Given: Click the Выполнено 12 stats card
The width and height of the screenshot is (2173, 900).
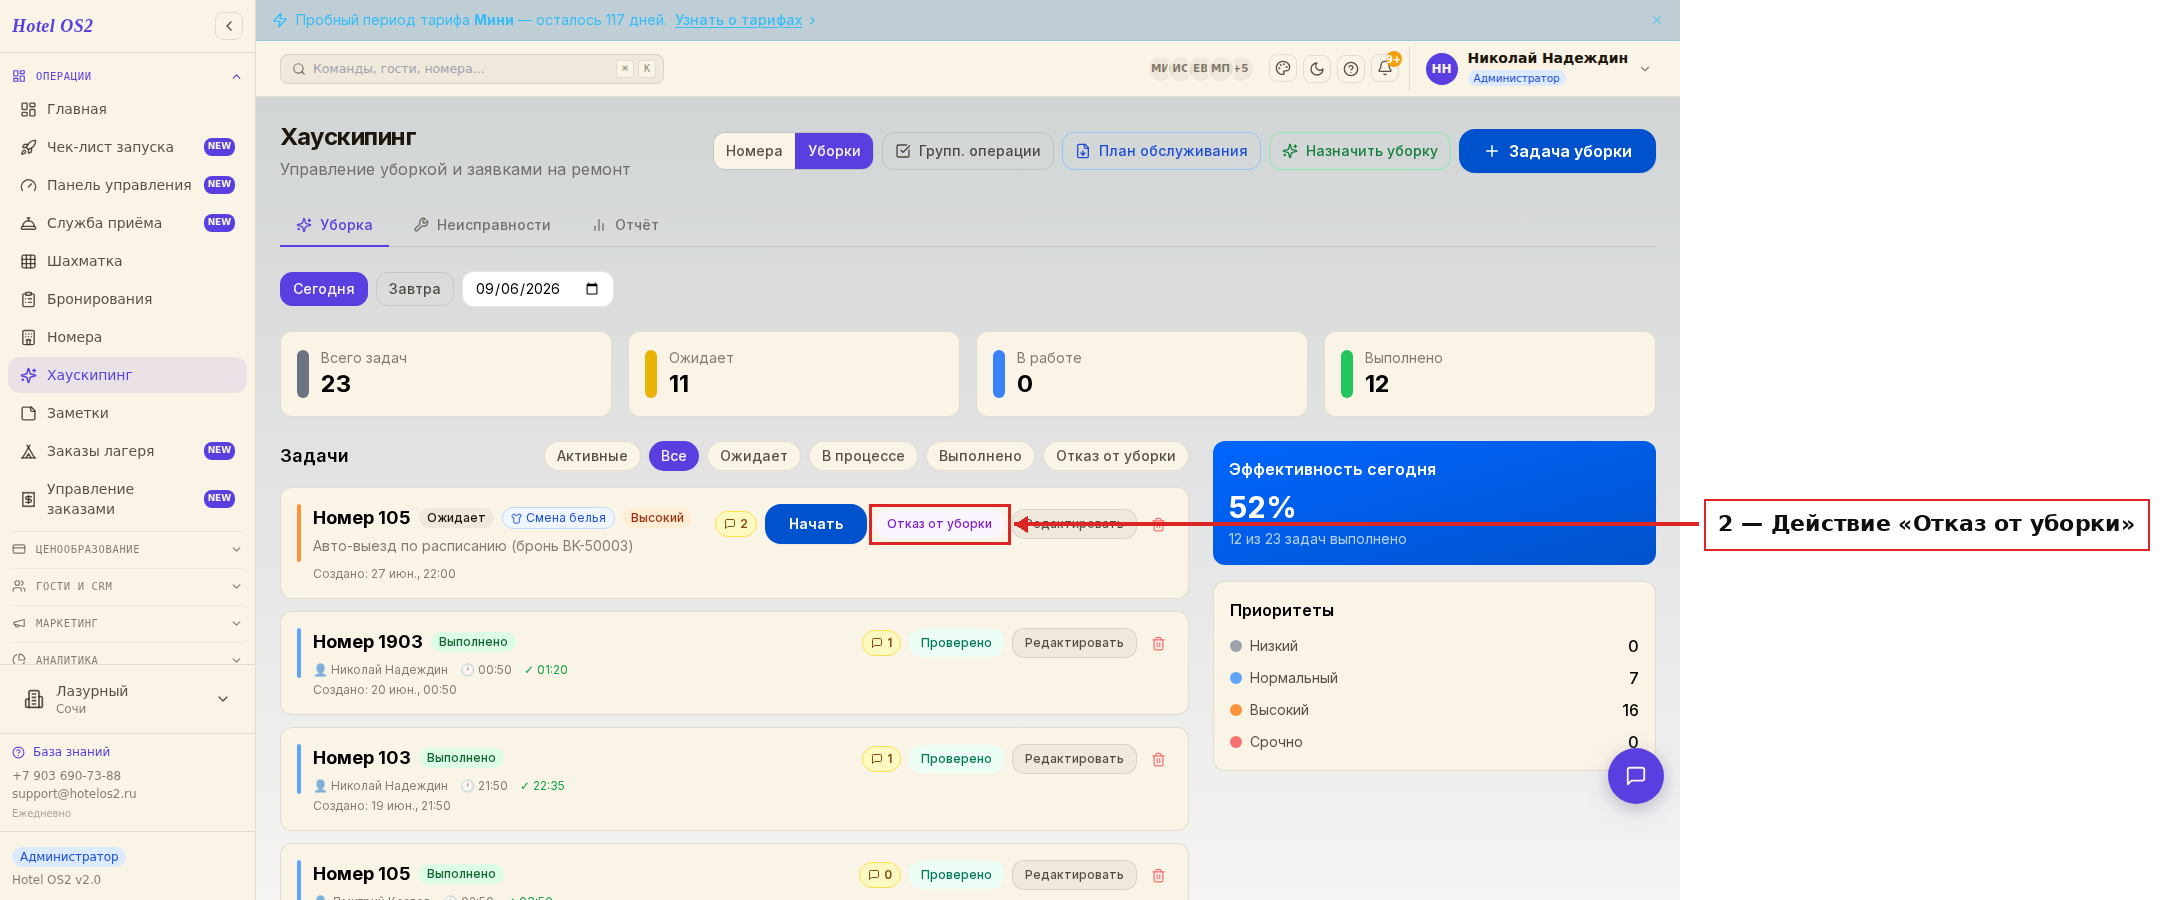Looking at the screenshot, I should [x=1490, y=374].
